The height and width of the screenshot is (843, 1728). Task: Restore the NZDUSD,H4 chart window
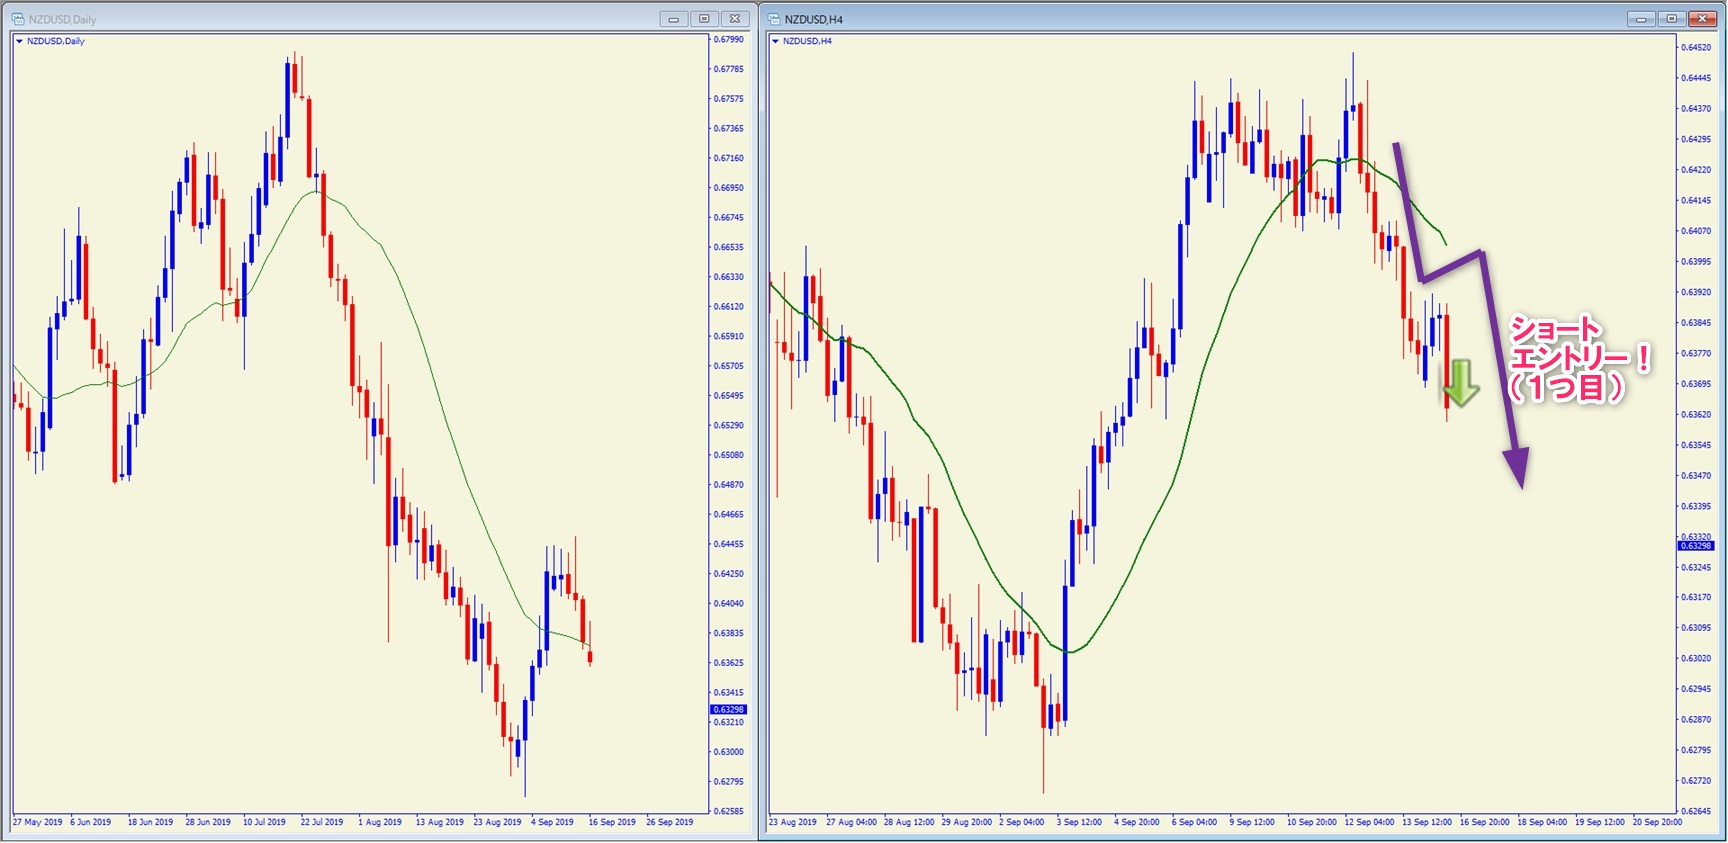pos(1671,19)
